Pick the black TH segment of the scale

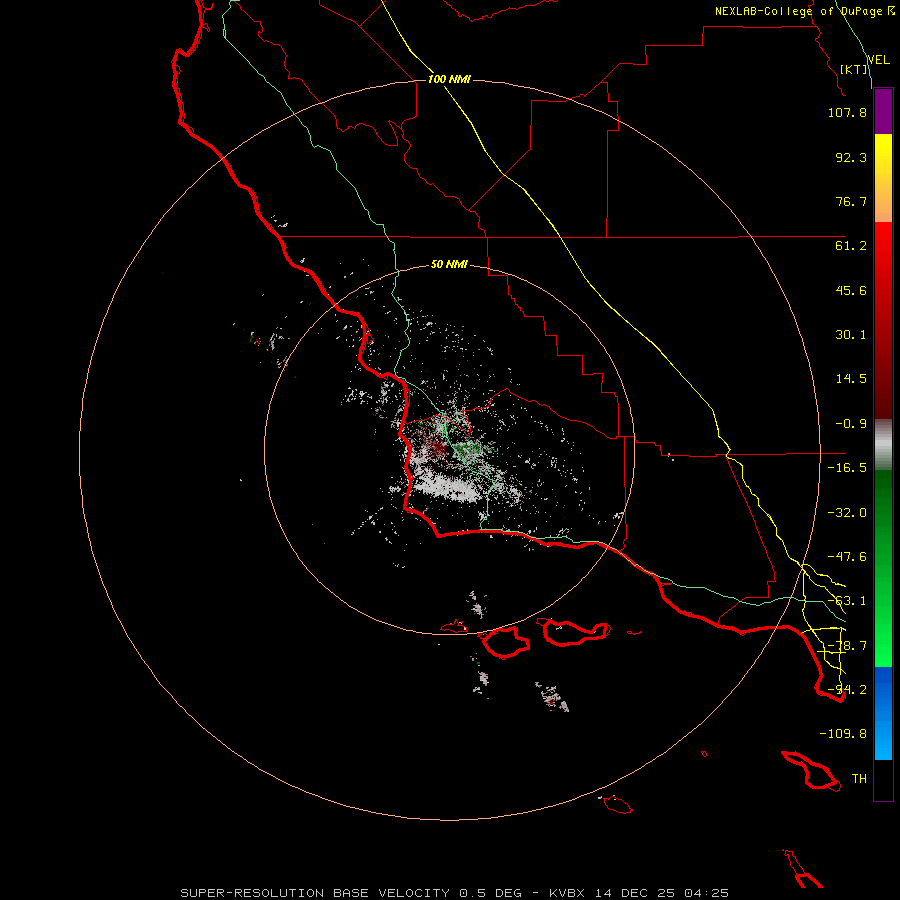coord(883,780)
